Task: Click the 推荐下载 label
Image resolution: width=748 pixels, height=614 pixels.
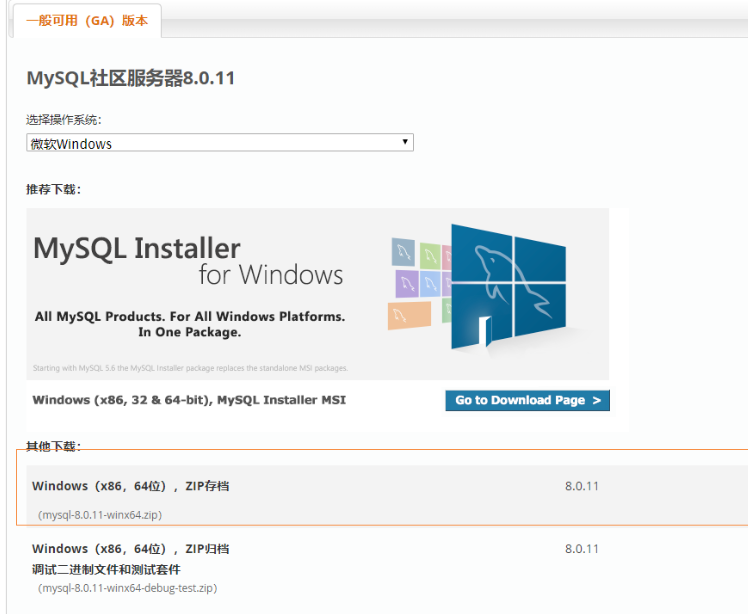Action: tap(53, 189)
